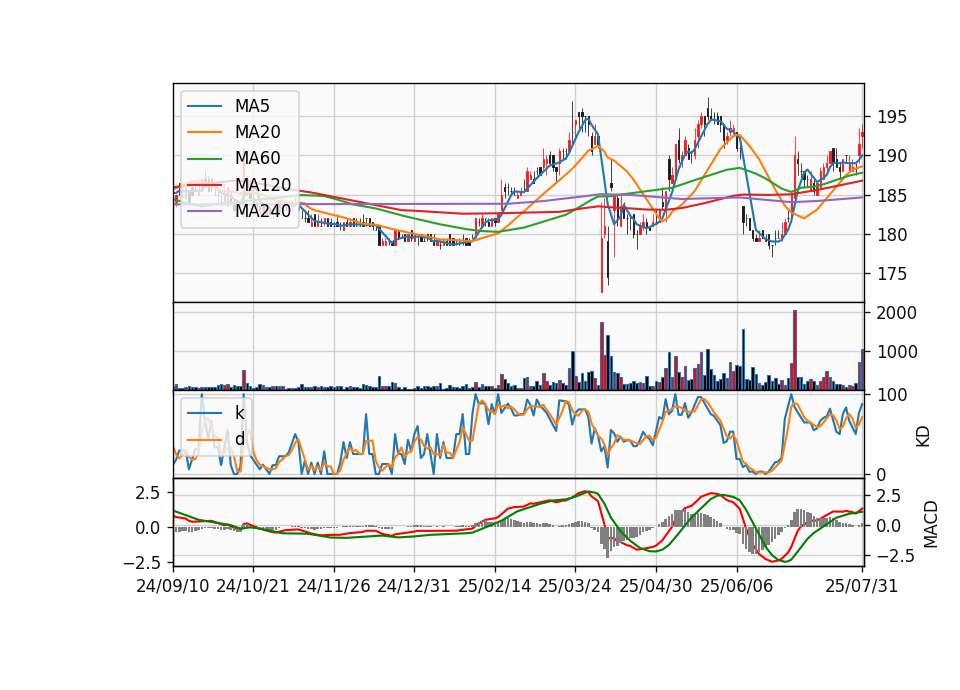Click the 25/06/06 date label

pyautogui.click(x=737, y=586)
